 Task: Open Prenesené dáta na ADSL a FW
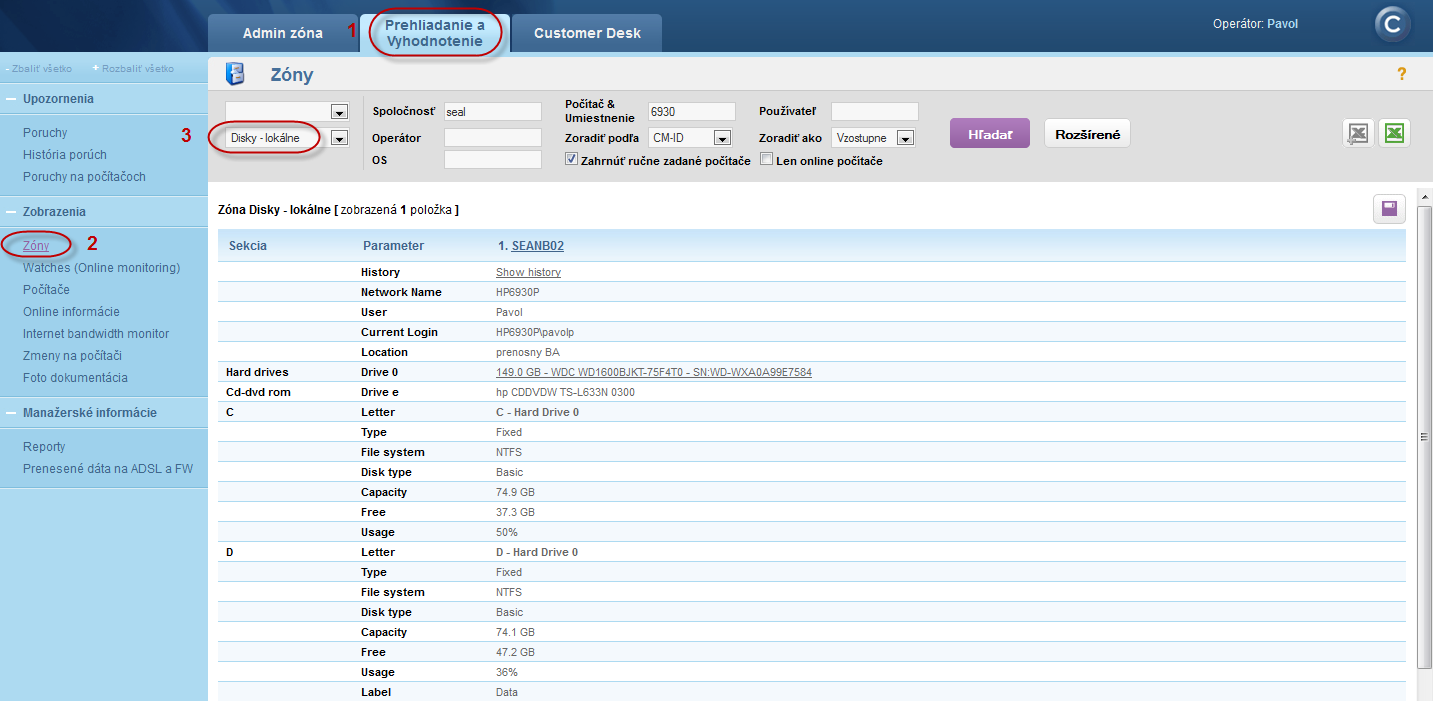pyautogui.click(x=108, y=469)
